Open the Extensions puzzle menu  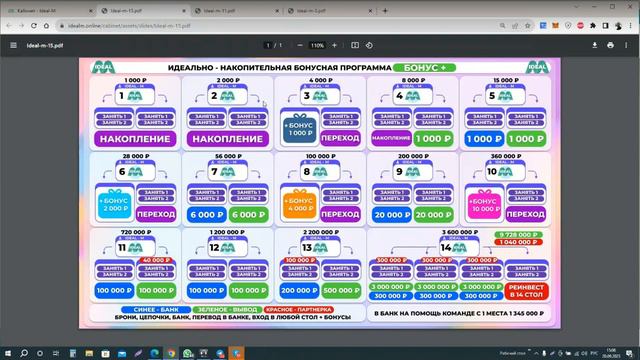click(x=593, y=26)
